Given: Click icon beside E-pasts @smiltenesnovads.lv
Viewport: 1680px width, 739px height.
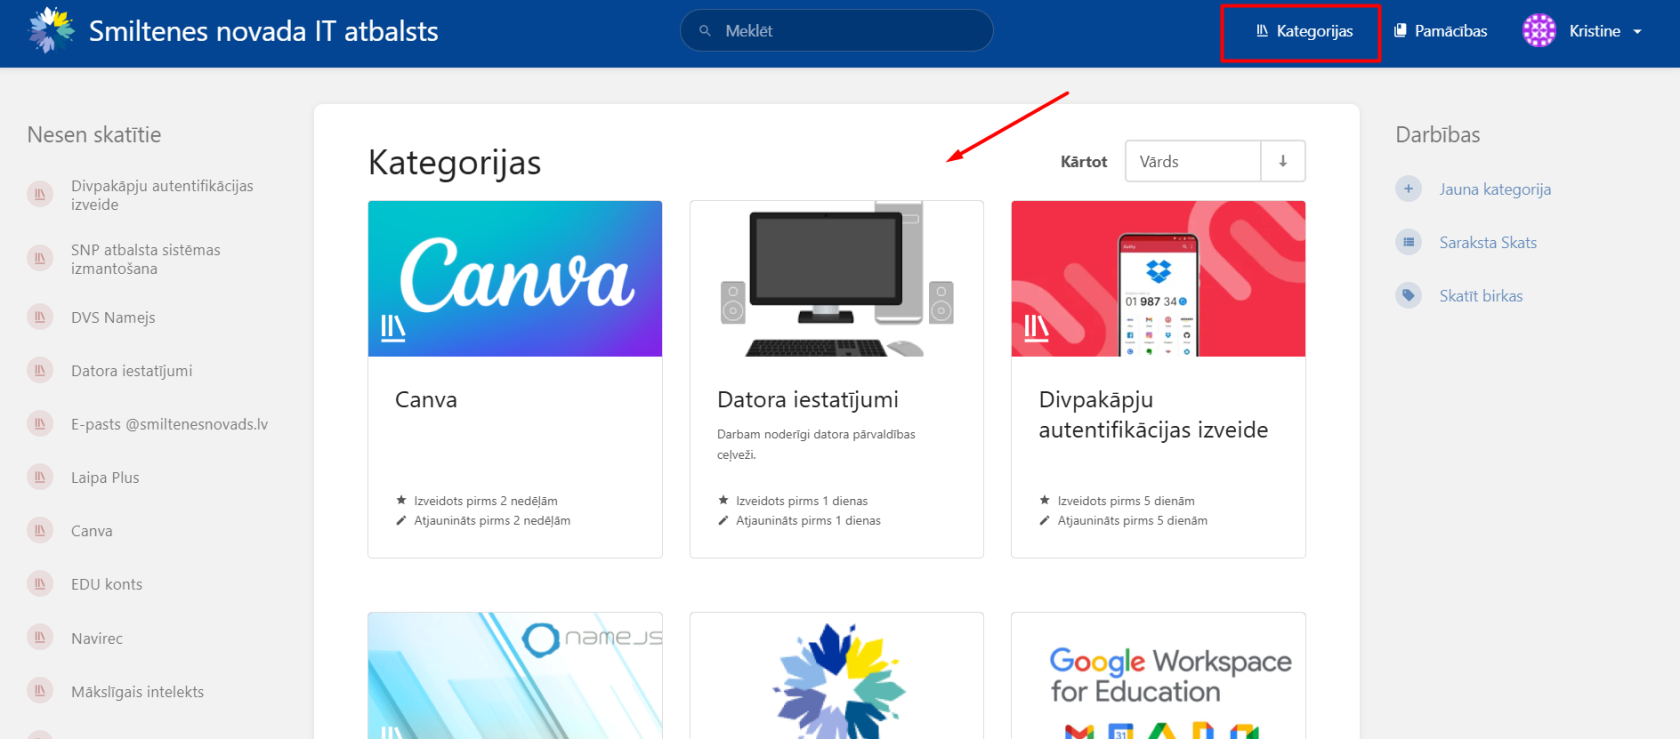Looking at the screenshot, I should pyautogui.click(x=40, y=424).
